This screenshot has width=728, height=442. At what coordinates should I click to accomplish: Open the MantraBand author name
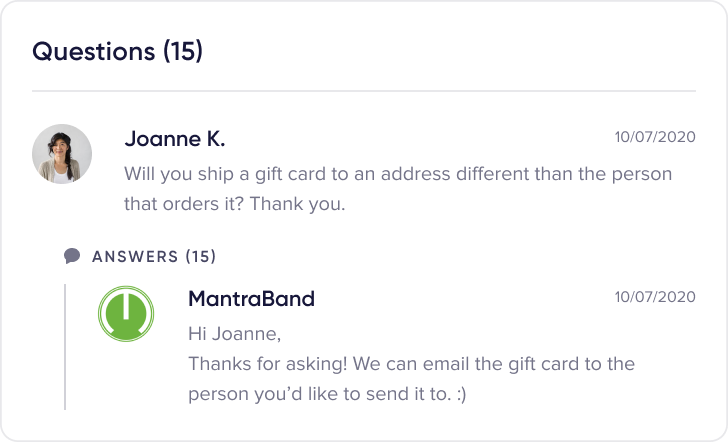[x=251, y=298]
